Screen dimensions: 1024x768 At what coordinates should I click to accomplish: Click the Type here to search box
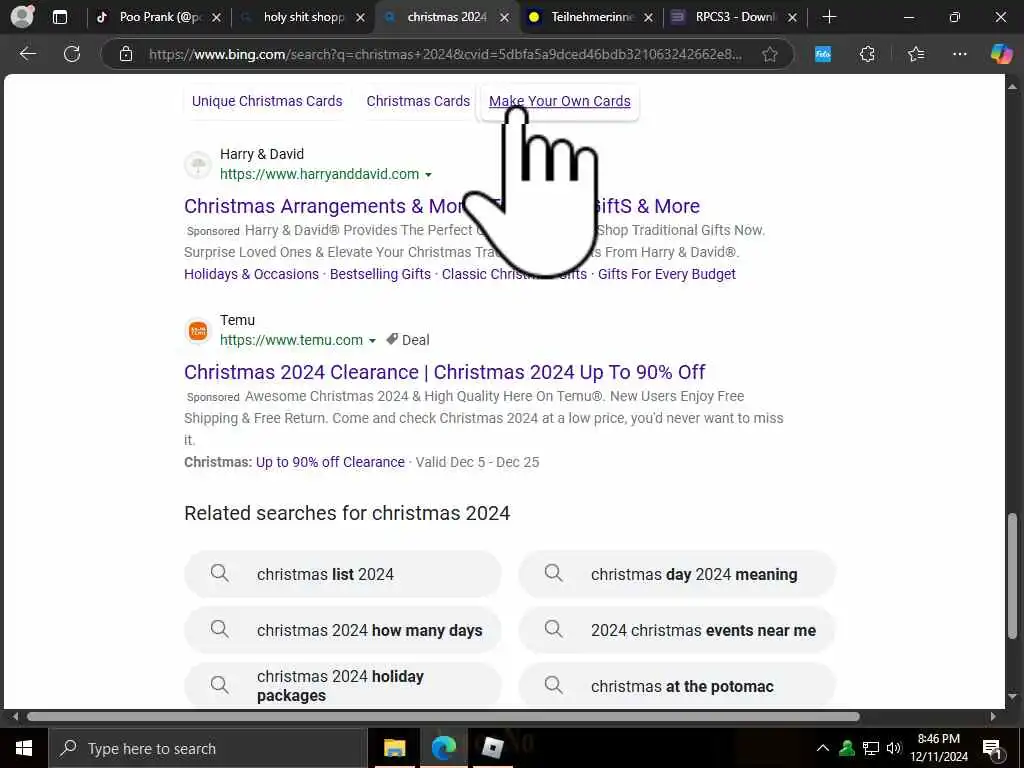(x=207, y=748)
